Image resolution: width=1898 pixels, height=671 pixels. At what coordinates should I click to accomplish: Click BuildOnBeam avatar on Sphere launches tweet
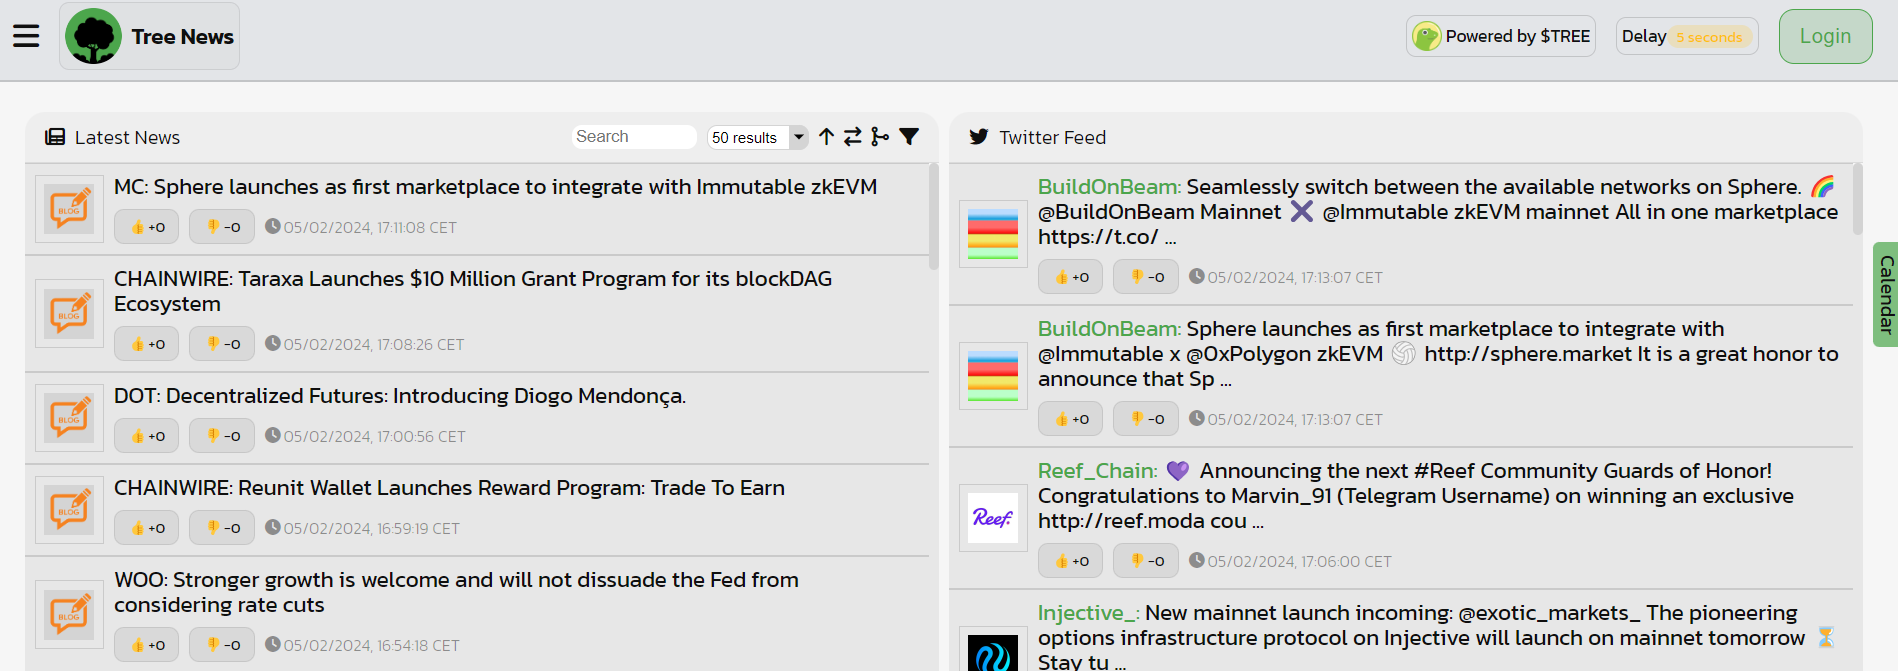pyautogui.click(x=993, y=376)
